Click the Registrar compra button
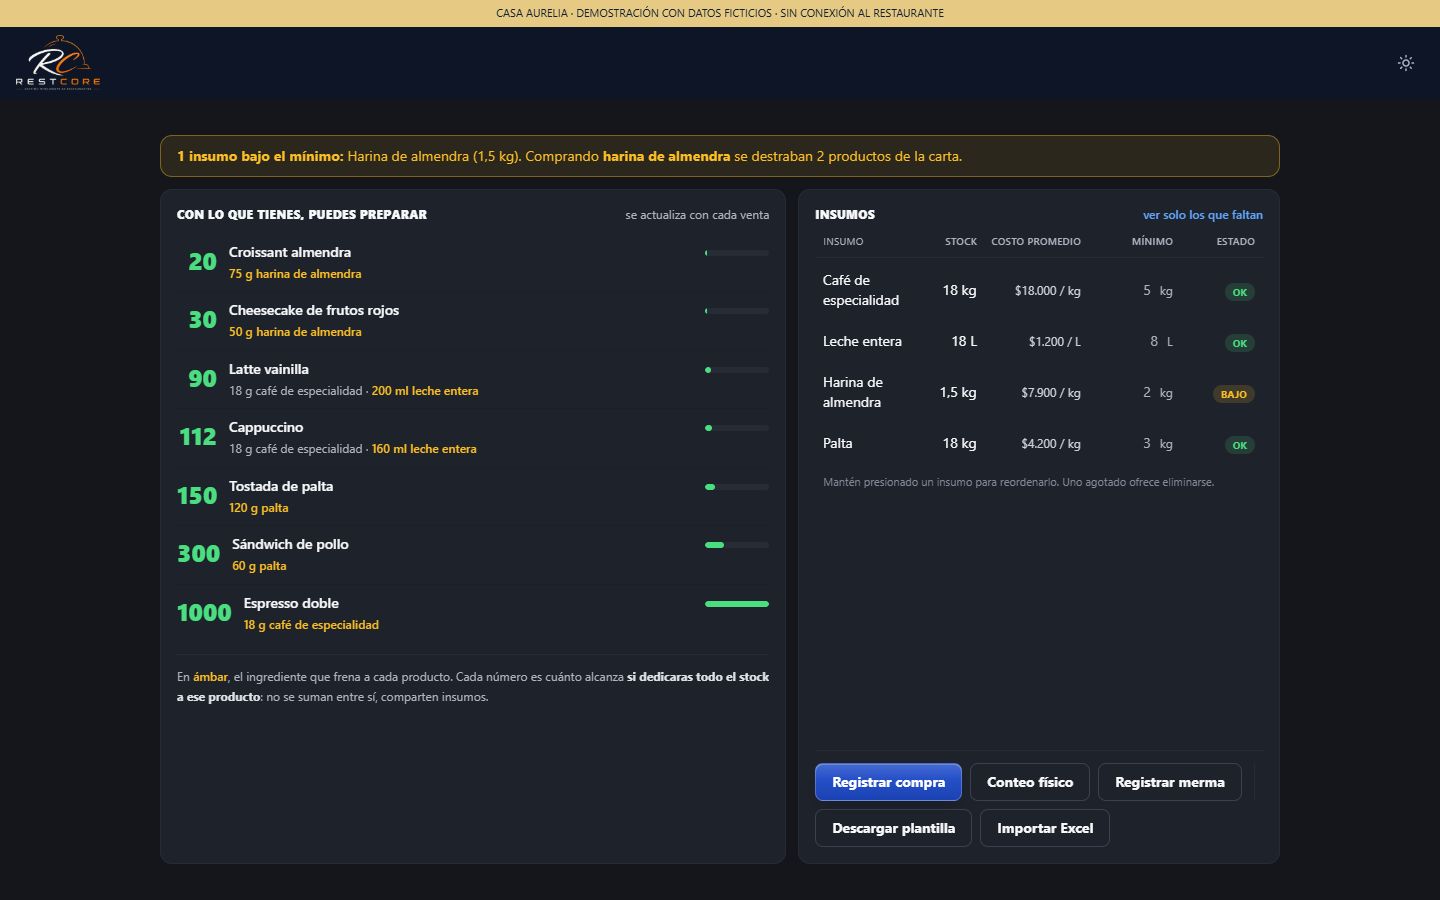Image resolution: width=1440 pixels, height=900 pixels. point(888,782)
